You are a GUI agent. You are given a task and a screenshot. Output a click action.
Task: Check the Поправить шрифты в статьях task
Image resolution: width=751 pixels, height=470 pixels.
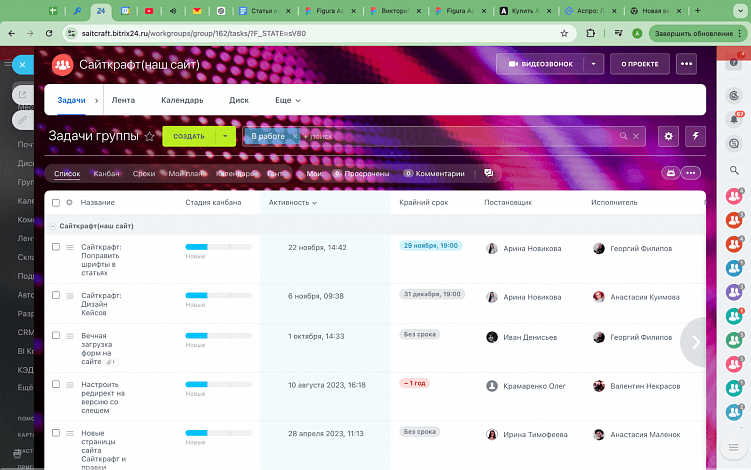(x=56, y=247)
